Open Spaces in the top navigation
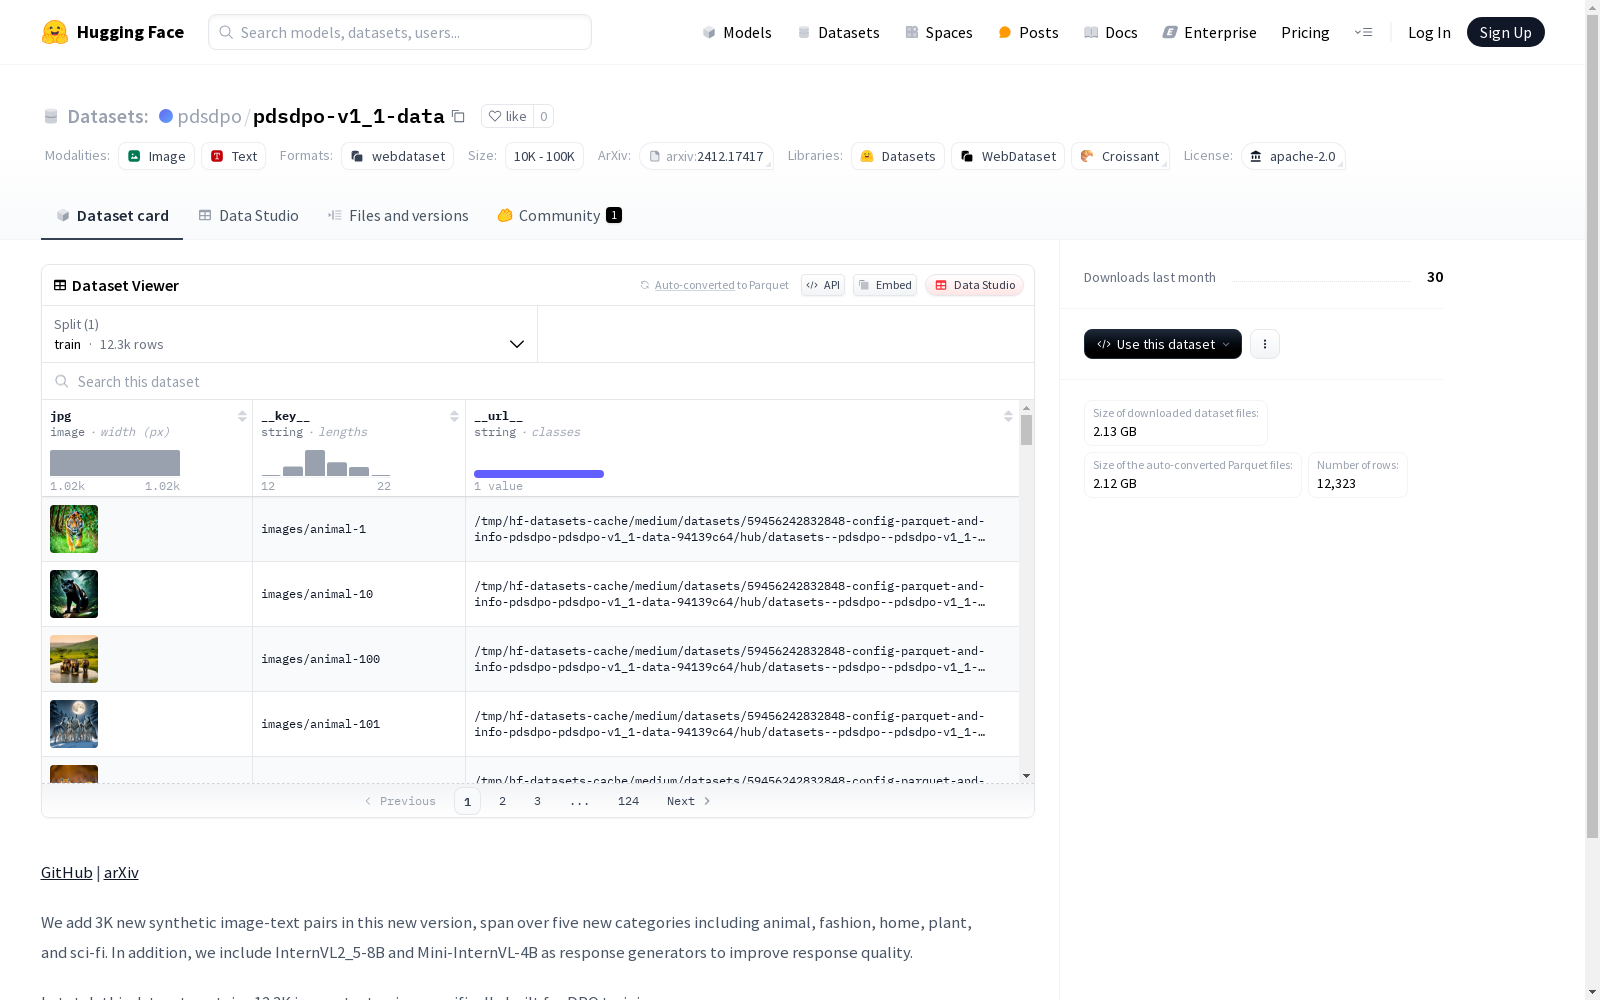1600x1000 pixels. 939,32
